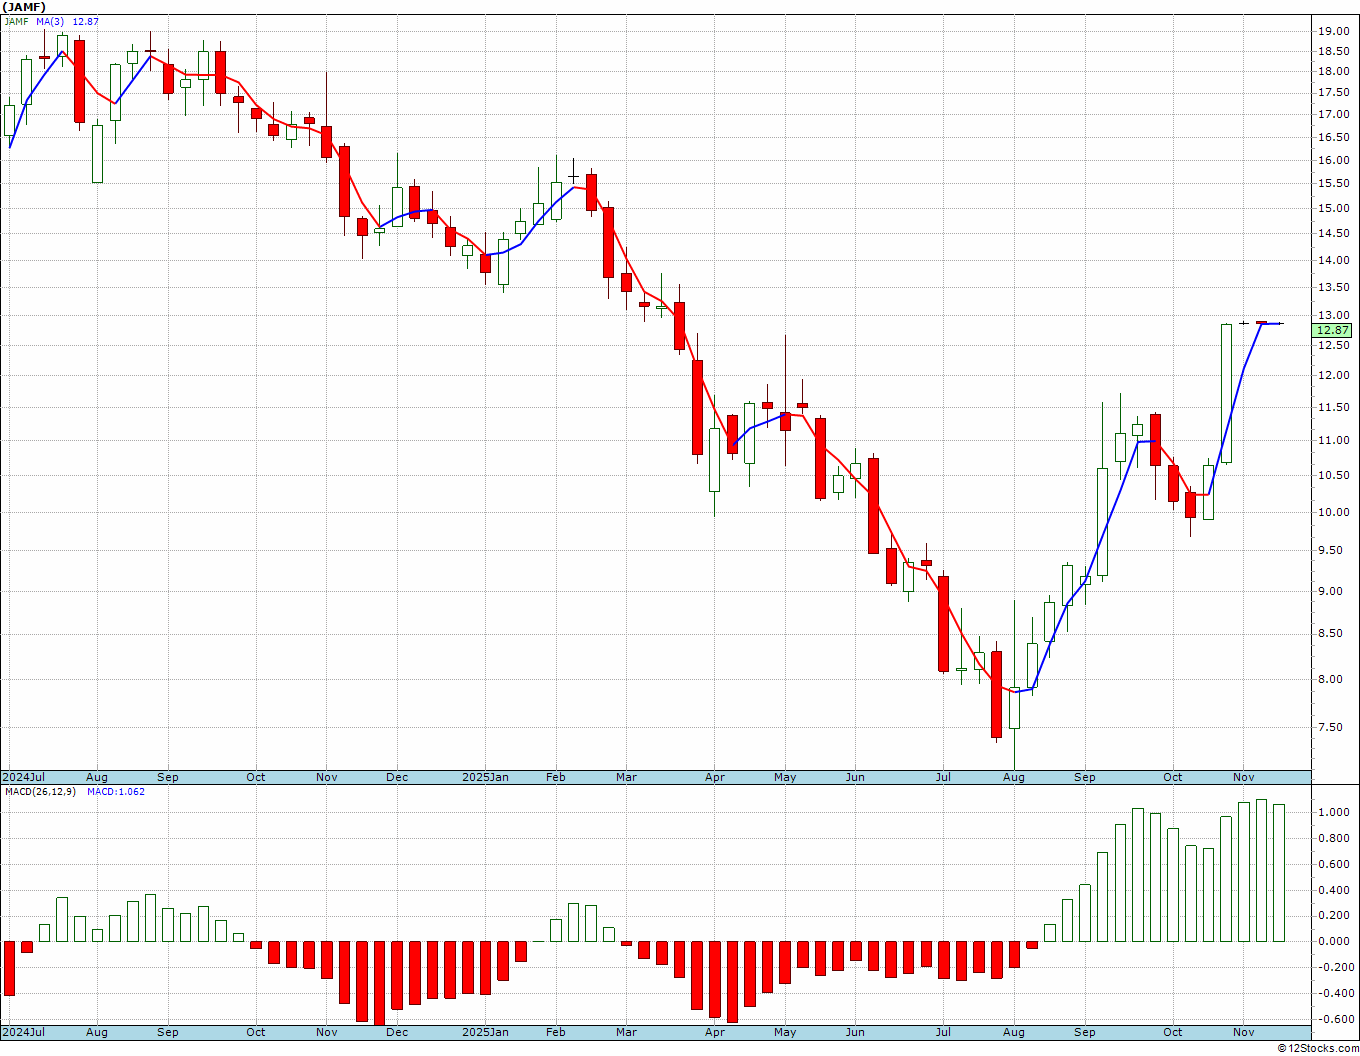Click 0.000 on the MACD axis
The image size is (1360, 1056).
[x=1335, y=941]
